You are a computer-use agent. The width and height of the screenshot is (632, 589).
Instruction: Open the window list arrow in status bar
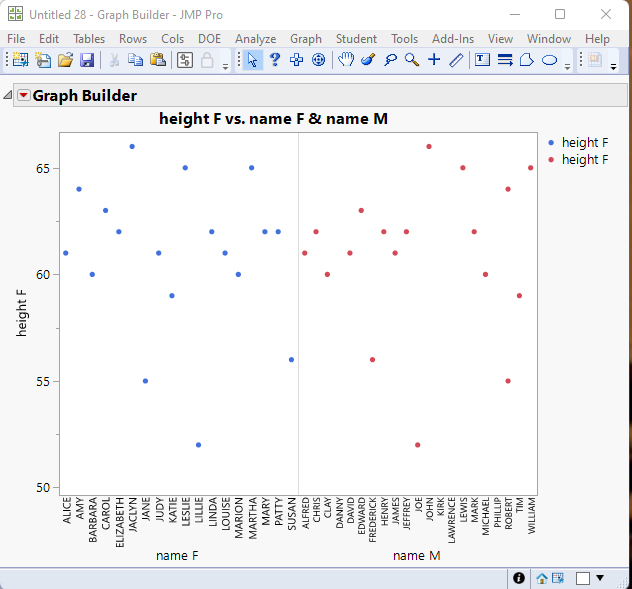click(x=600, y=578)
